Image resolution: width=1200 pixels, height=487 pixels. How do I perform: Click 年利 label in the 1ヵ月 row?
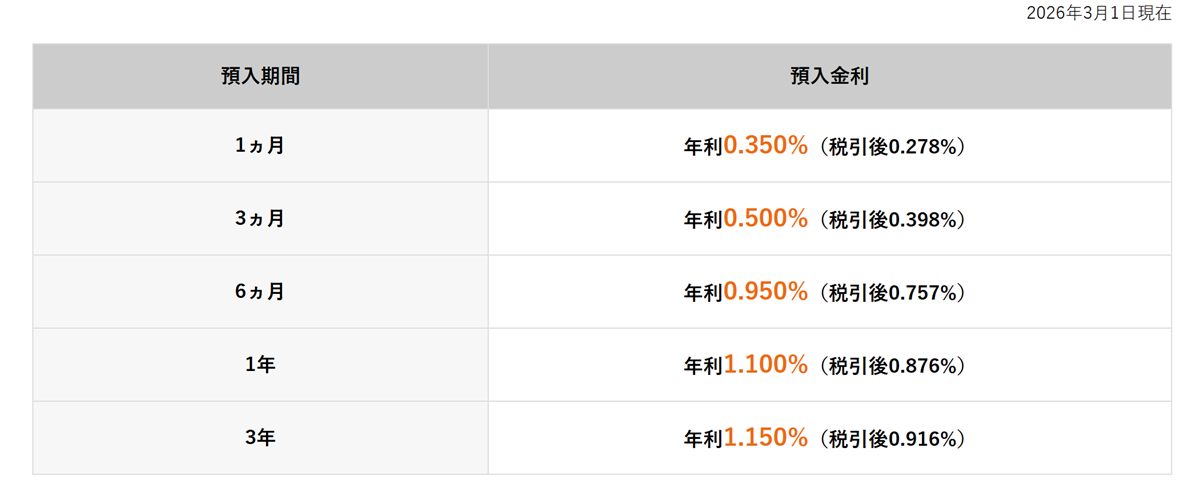coord(703,146)
